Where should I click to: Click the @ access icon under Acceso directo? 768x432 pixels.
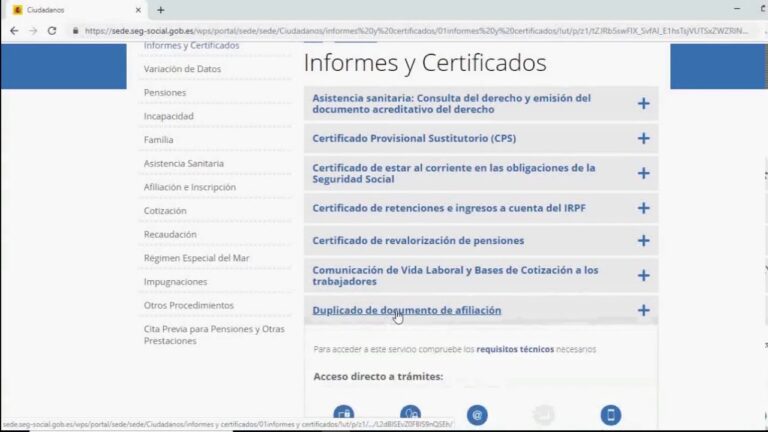[x=477, y=415]
